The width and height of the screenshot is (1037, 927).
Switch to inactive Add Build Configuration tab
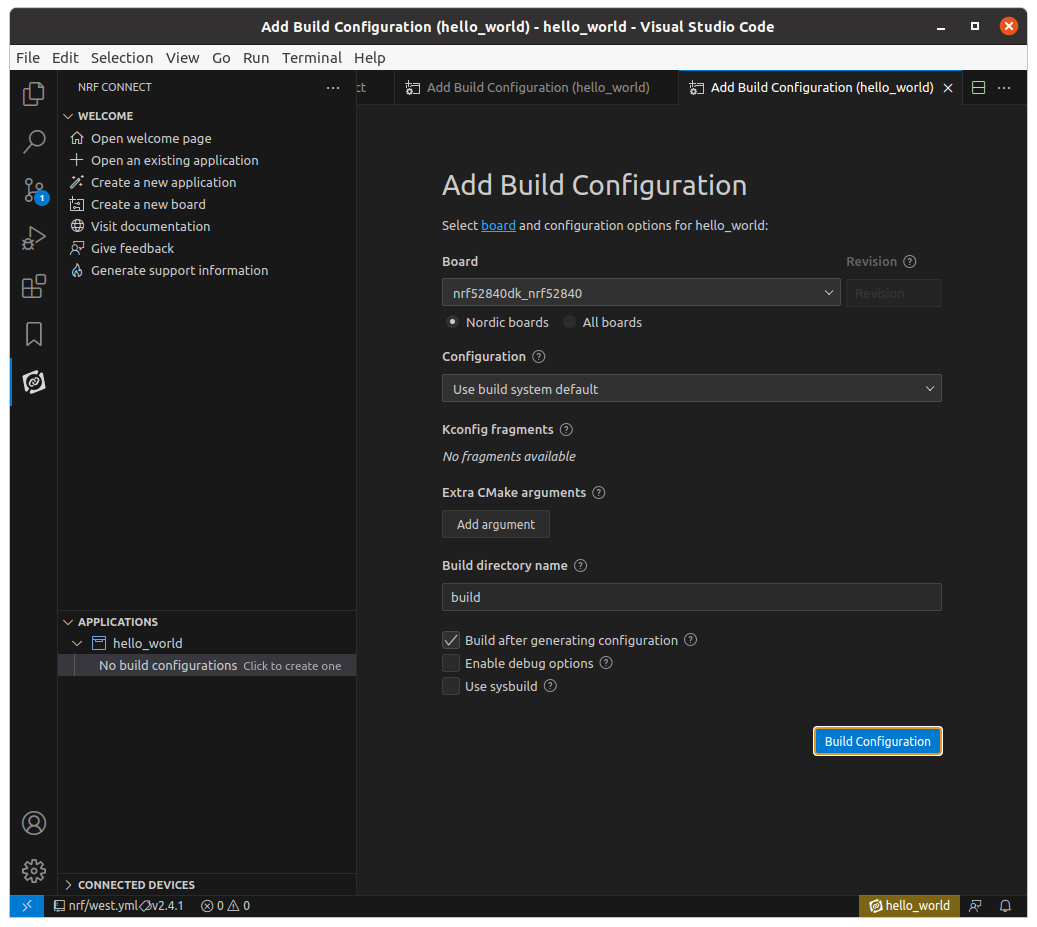coord(536,88)
